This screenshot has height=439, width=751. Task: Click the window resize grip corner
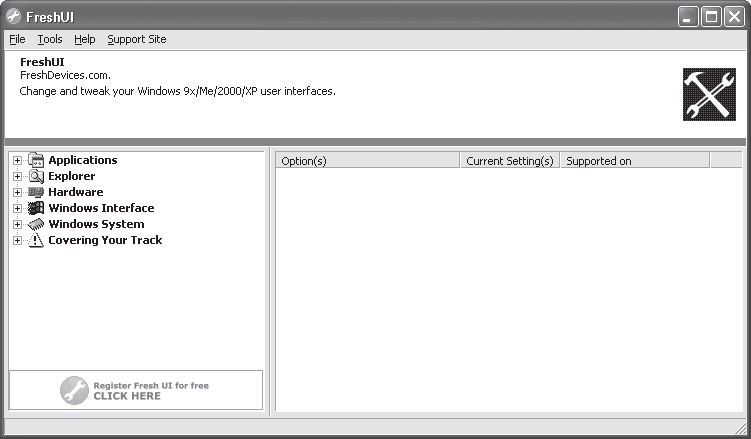(740, 428)
